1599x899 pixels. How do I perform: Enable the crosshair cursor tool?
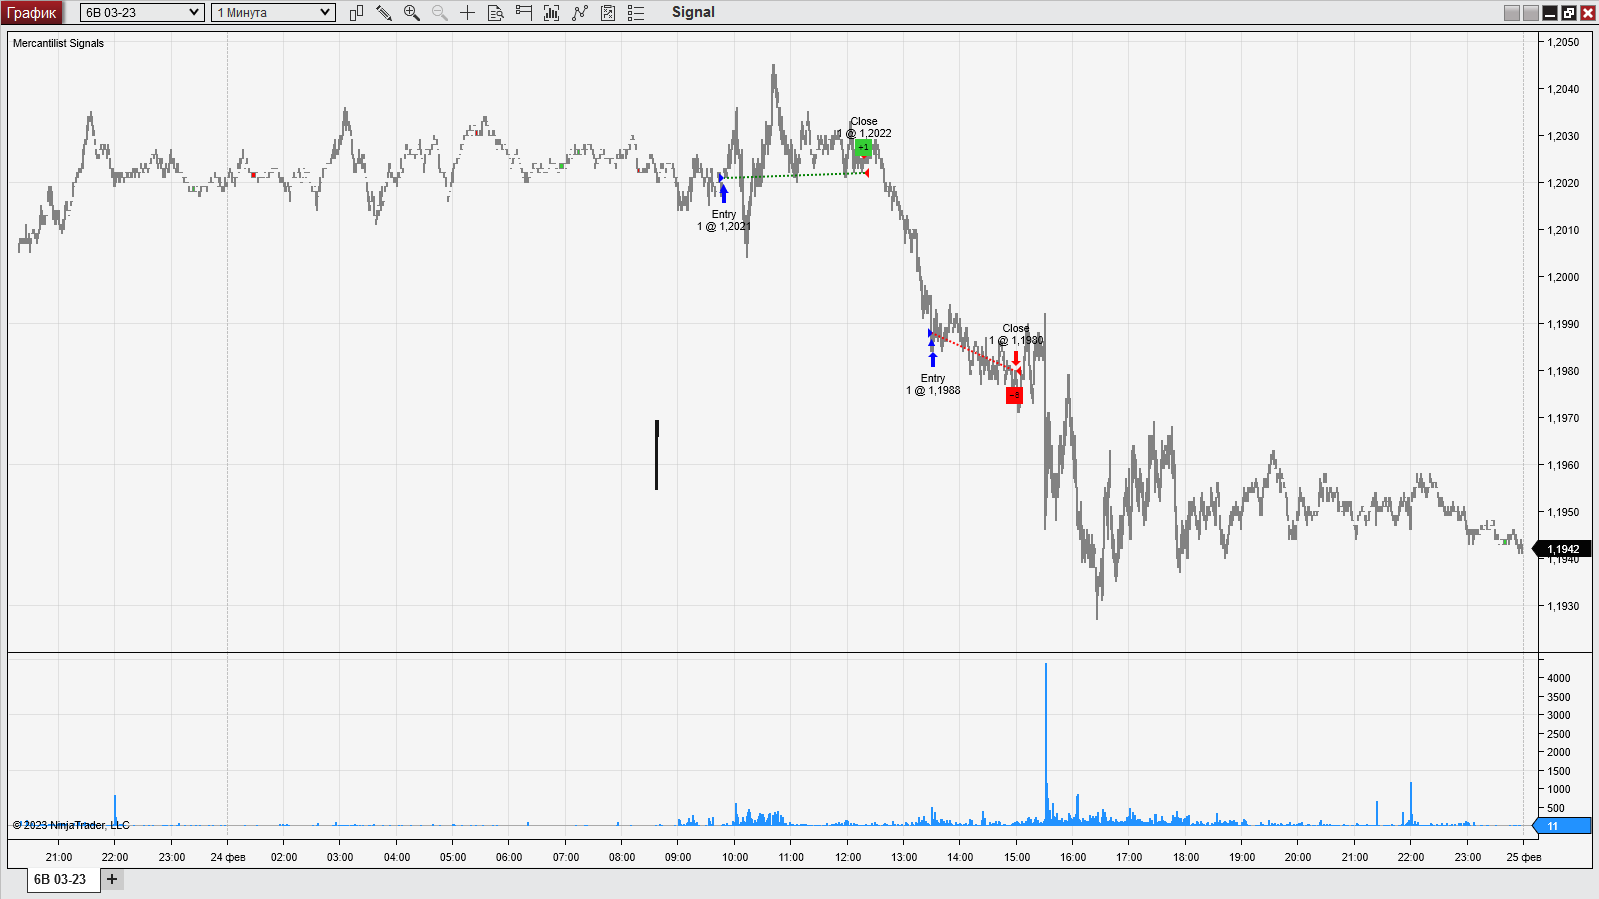coord(467,13)
